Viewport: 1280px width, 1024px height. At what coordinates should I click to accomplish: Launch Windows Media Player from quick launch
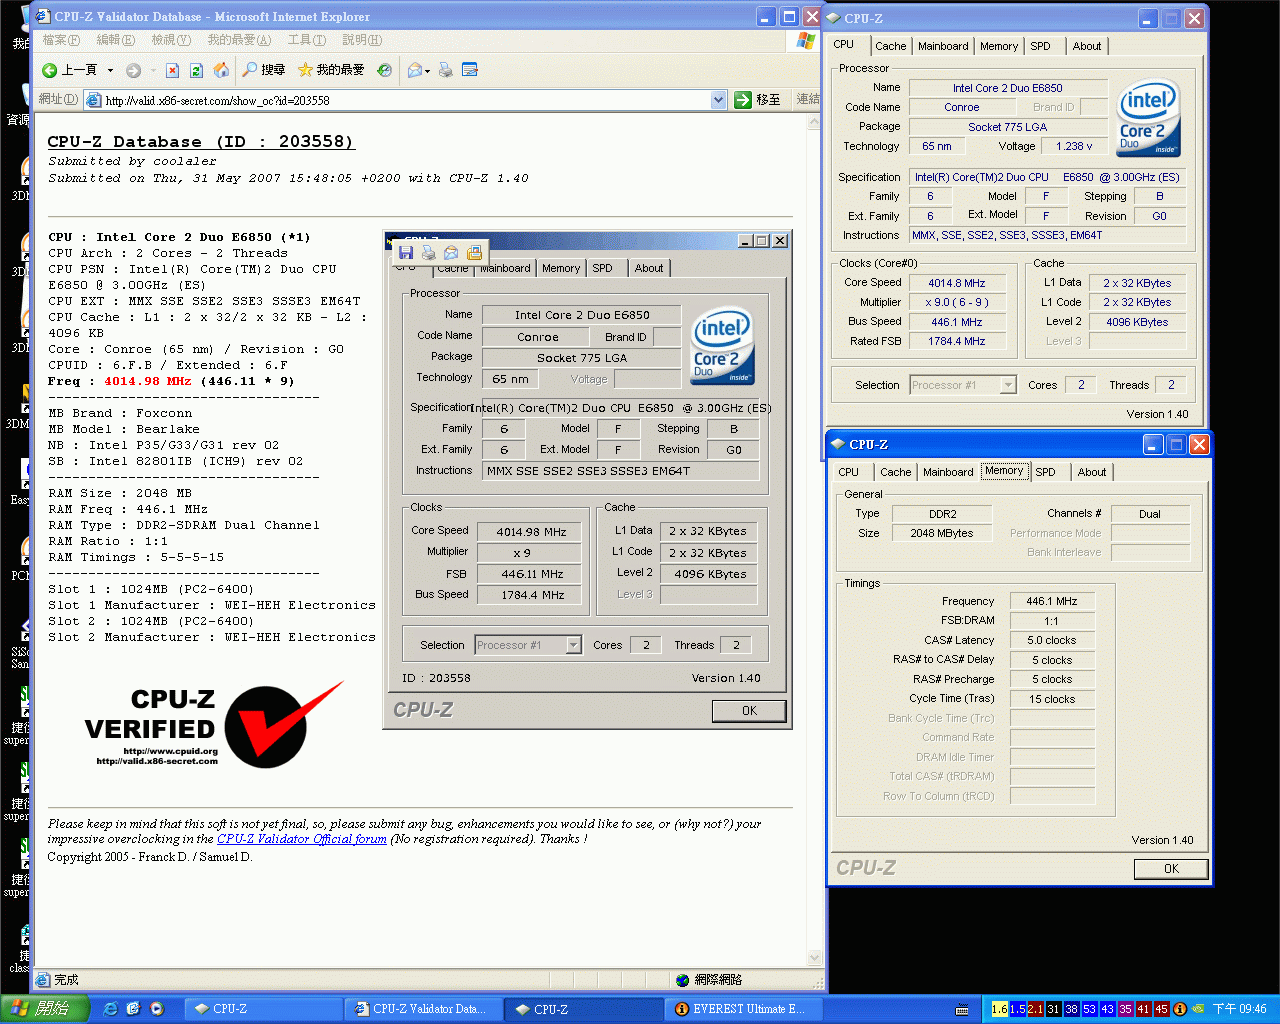point(157,1009)
